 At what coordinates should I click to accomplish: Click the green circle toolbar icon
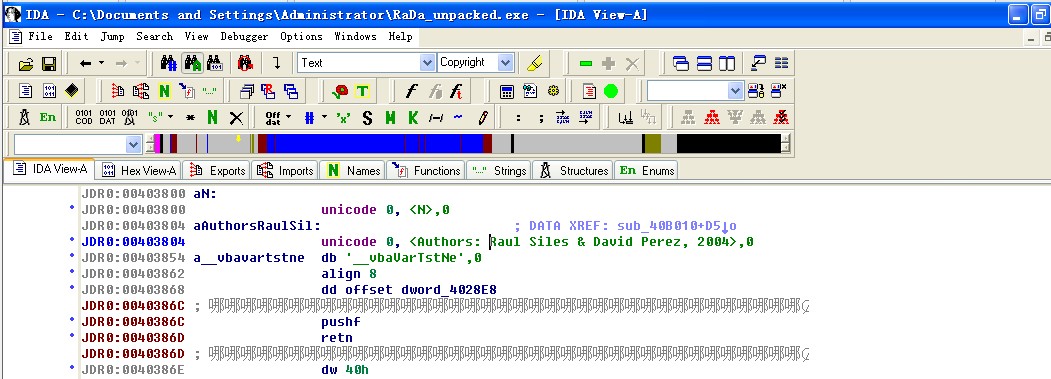pyautogui.click(x=611, y=91)
